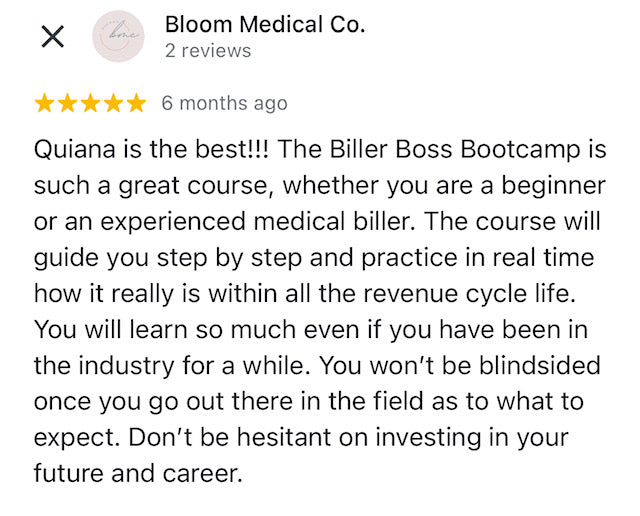This screenshot has height=516, width=640.
Task: Click the first yellow rating star
Action: (45, 103)
